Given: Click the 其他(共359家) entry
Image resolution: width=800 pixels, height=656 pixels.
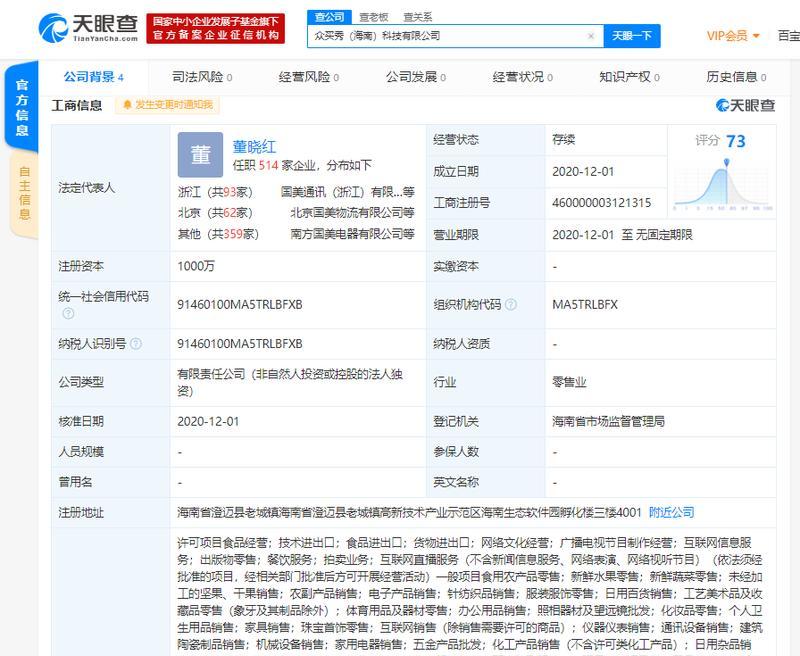Looking at the screenshot, I should pos(218,234).
